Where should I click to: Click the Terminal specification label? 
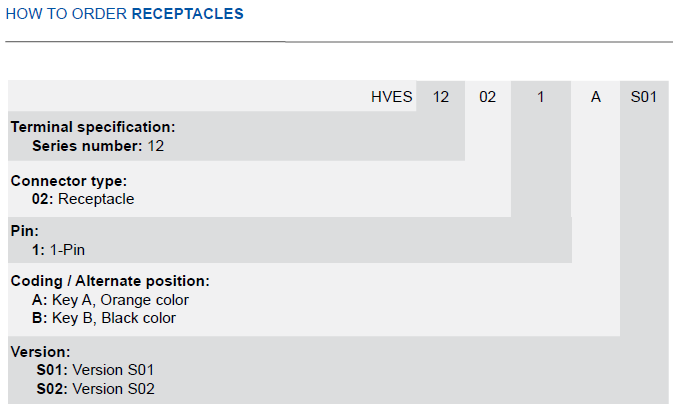[x=93, y=127]
